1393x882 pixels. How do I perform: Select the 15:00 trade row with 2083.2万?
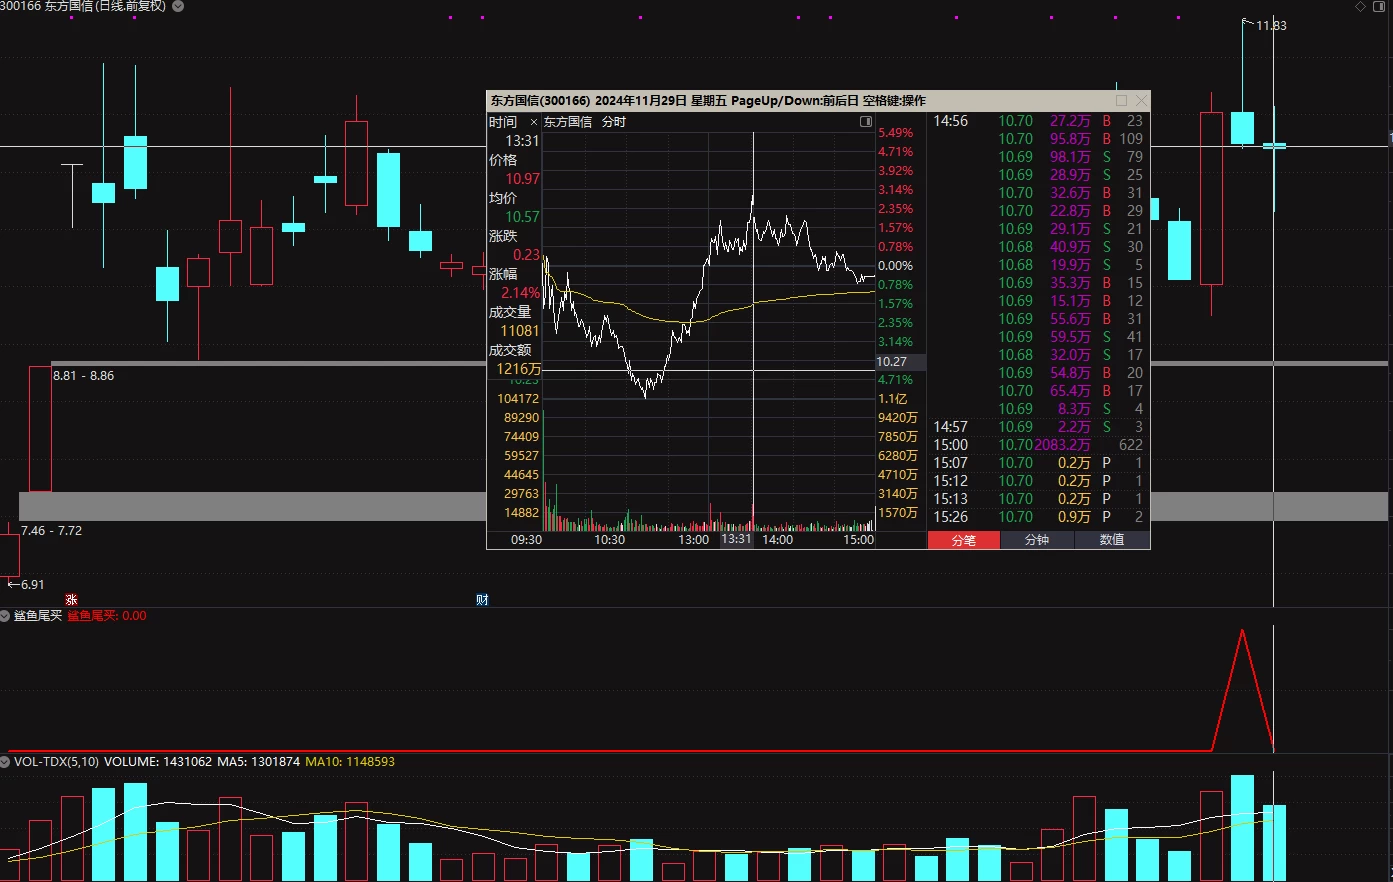1038,445
